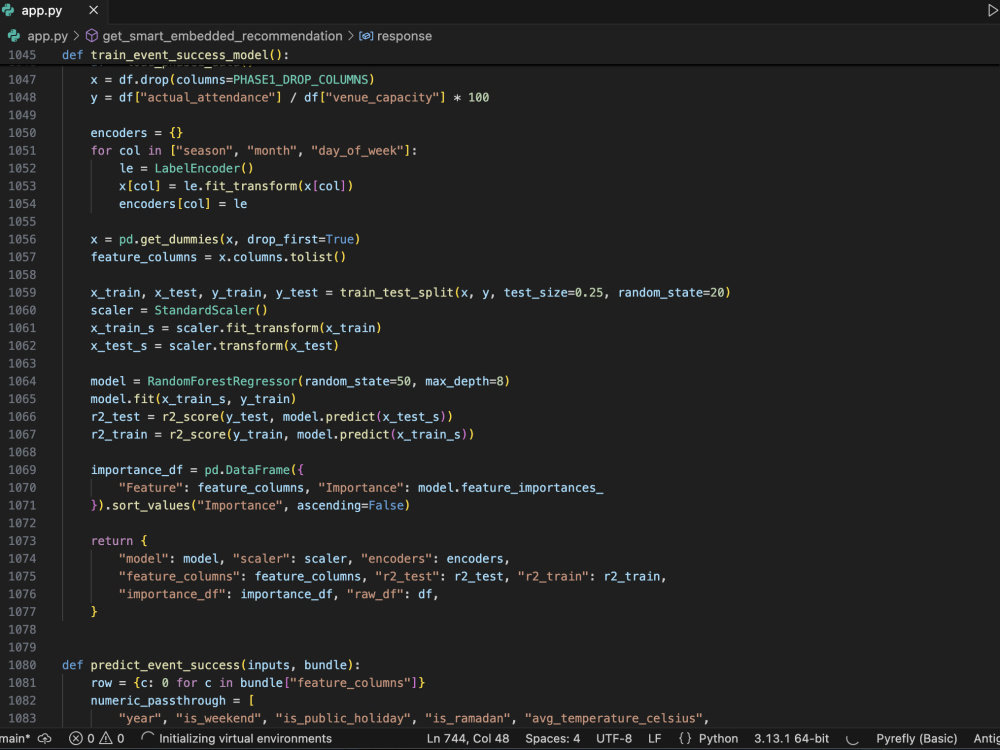The width and height of the screenshot is (1000, 750).
Task: Click the curly braces language status icon
Action: pos(685,739)
